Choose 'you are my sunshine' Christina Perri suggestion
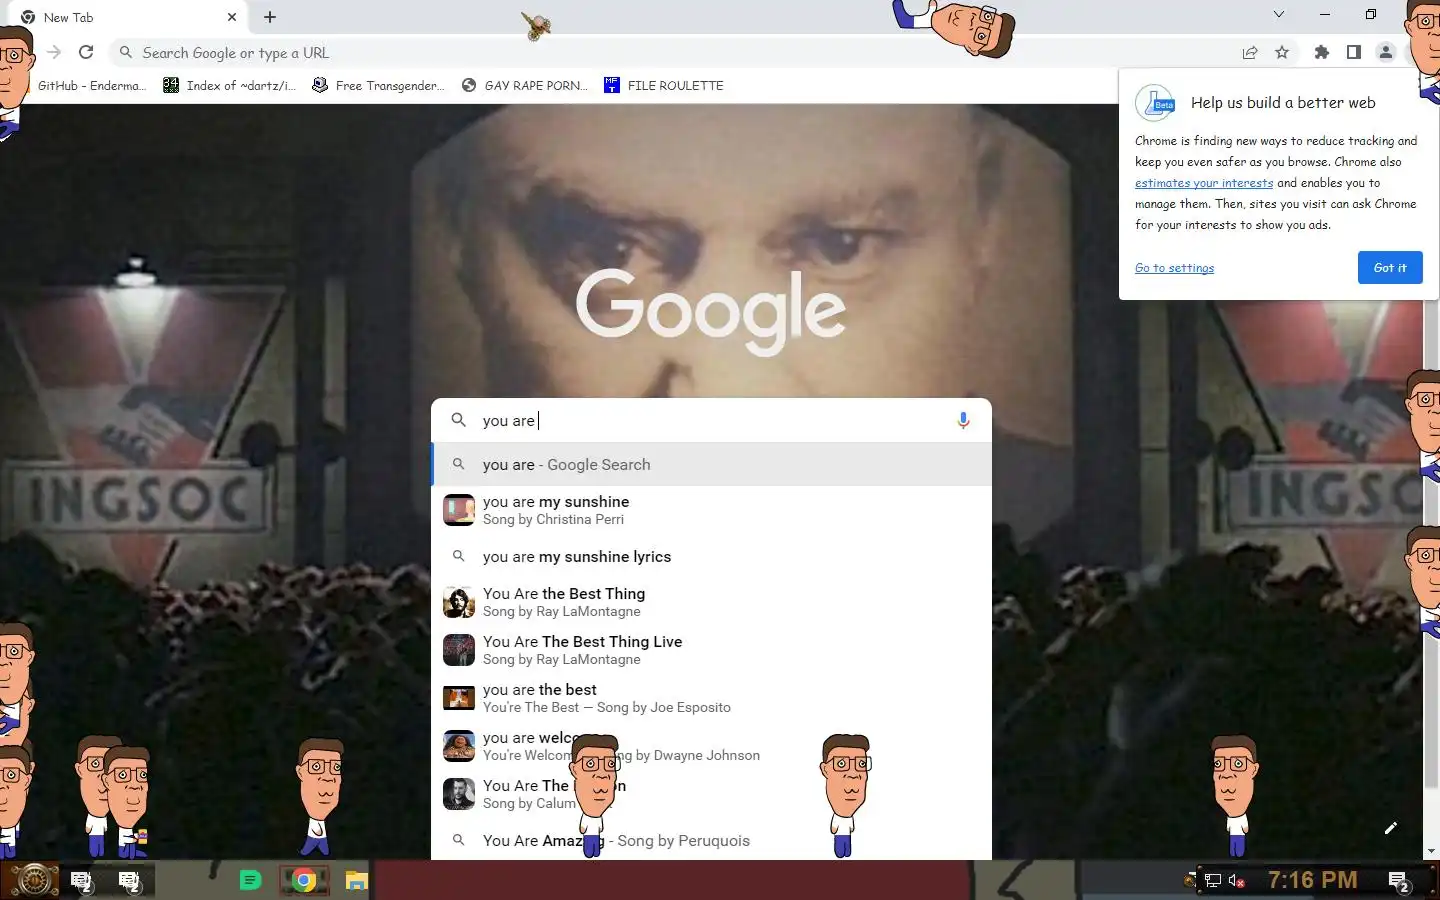The width and height of the screenshot is (1440, 900). [711, 510]
